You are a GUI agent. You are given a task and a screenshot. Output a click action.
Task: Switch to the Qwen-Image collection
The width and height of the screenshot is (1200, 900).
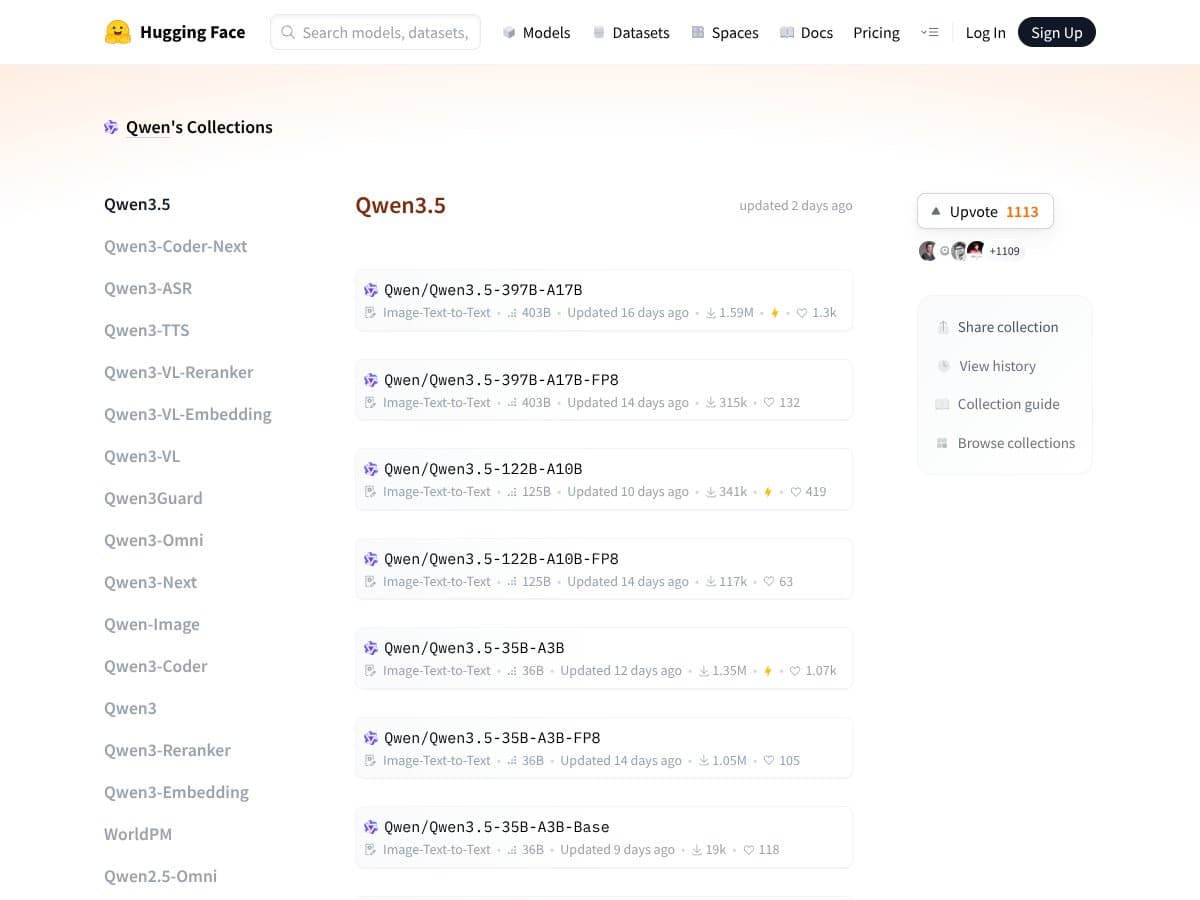(152, 624)
